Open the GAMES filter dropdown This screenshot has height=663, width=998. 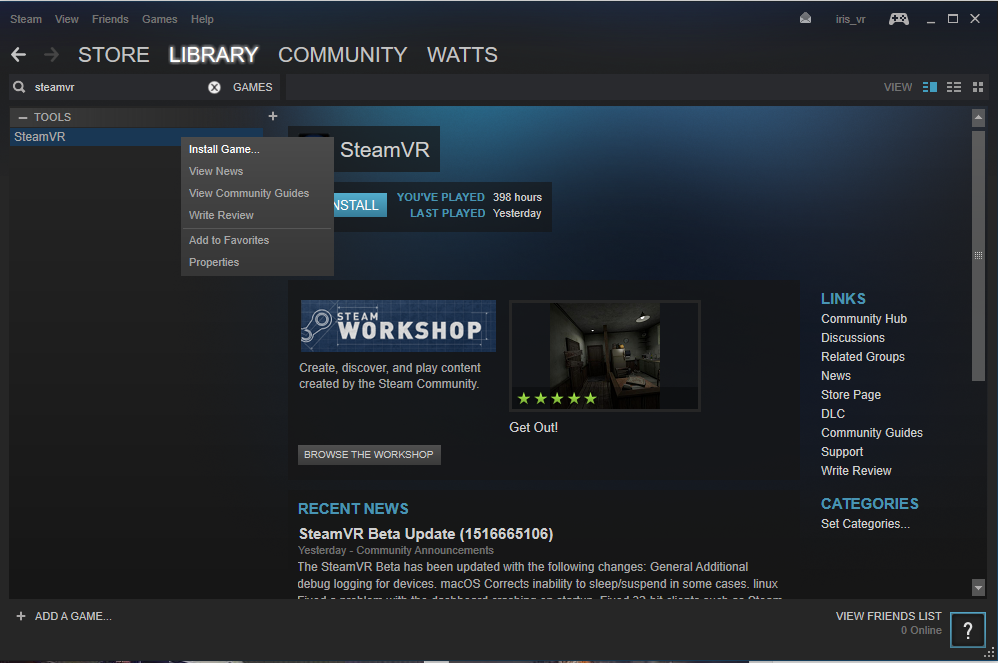[x=253, y=87]
